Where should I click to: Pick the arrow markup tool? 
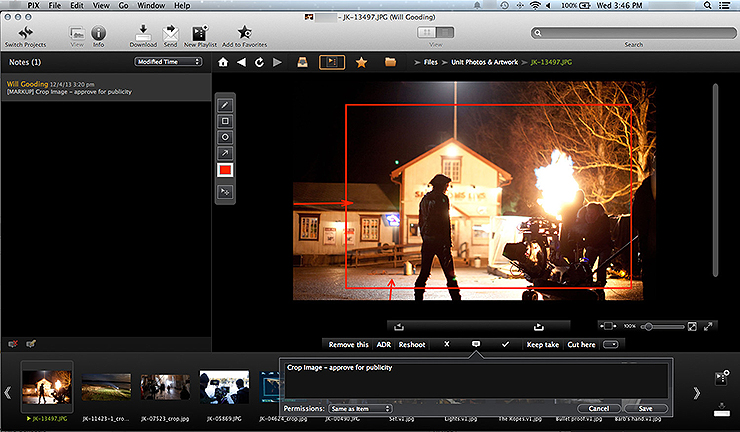pos(225,153)
